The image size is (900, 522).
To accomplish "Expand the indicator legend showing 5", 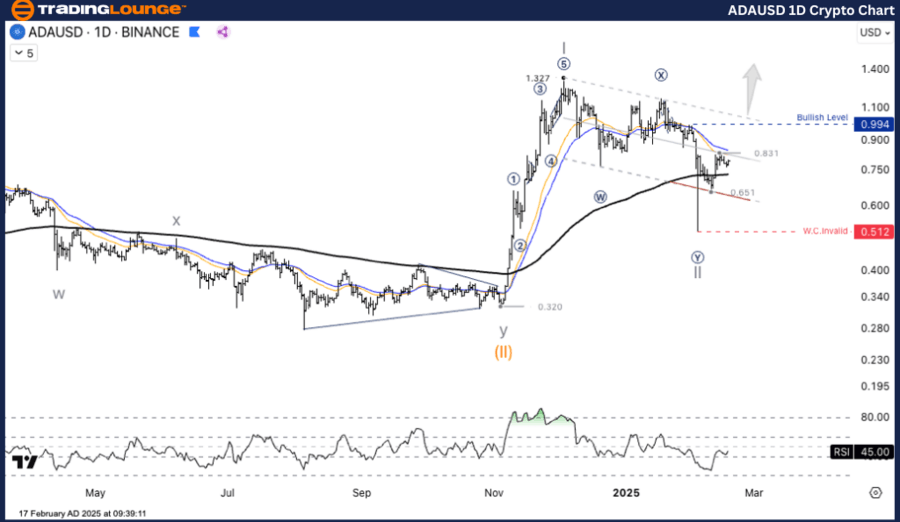I will pyautogui.click(x=24, y=53).
